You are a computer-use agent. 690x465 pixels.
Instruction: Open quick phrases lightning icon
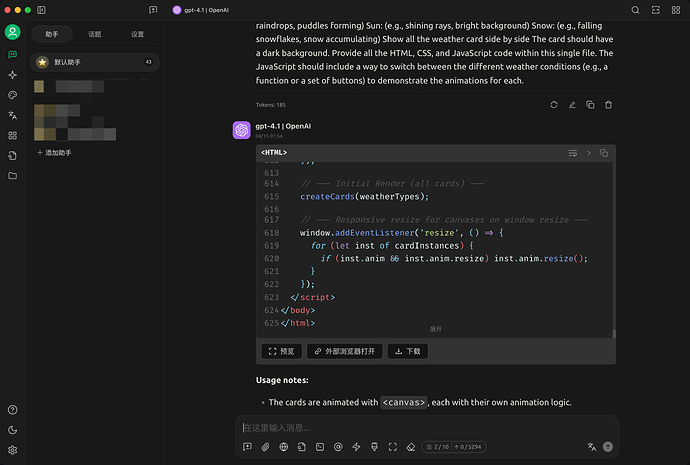[x=356, y=447]
